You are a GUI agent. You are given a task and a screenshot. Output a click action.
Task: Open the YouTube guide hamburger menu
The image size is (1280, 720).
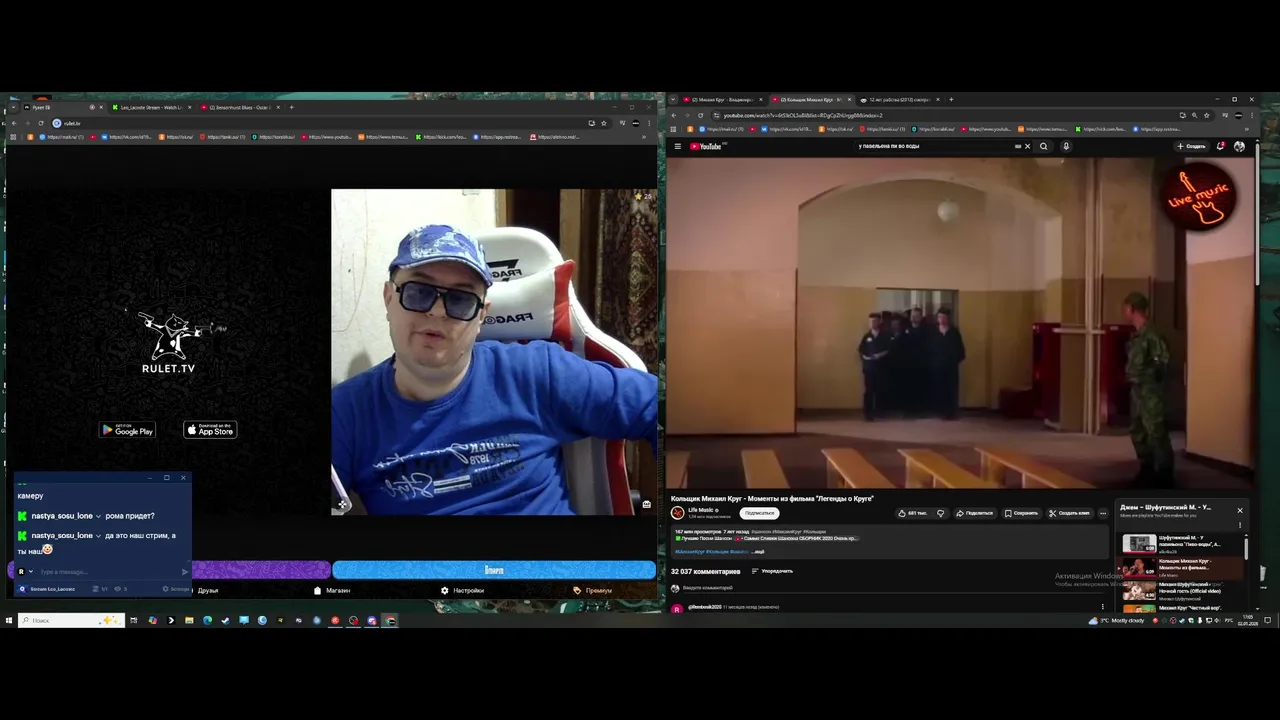click(x=677, y=146)
